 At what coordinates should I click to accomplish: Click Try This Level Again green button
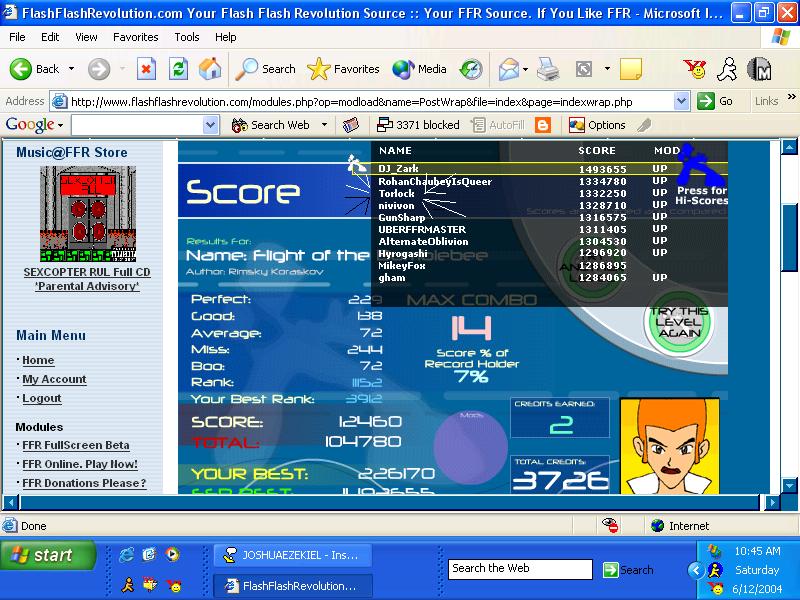(x=679, y=322)
